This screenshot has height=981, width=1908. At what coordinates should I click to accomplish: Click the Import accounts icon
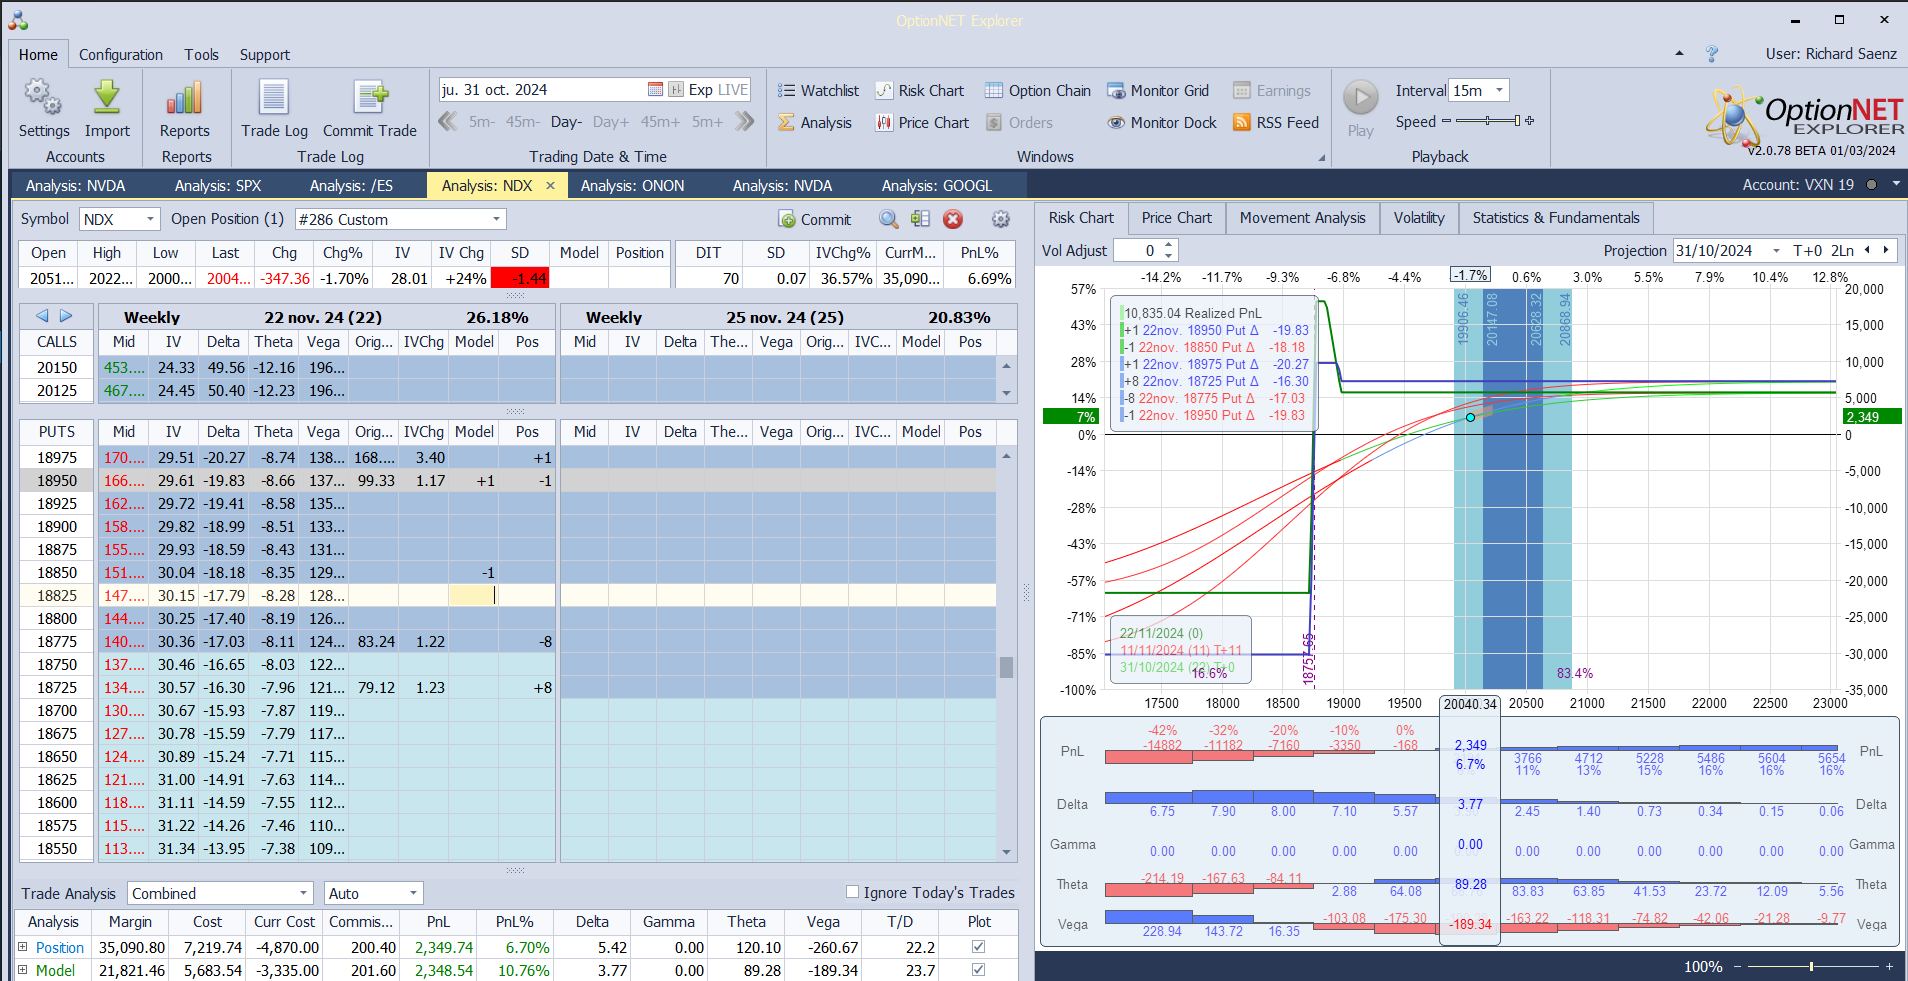pyautogui.click(x=107, y=109)
